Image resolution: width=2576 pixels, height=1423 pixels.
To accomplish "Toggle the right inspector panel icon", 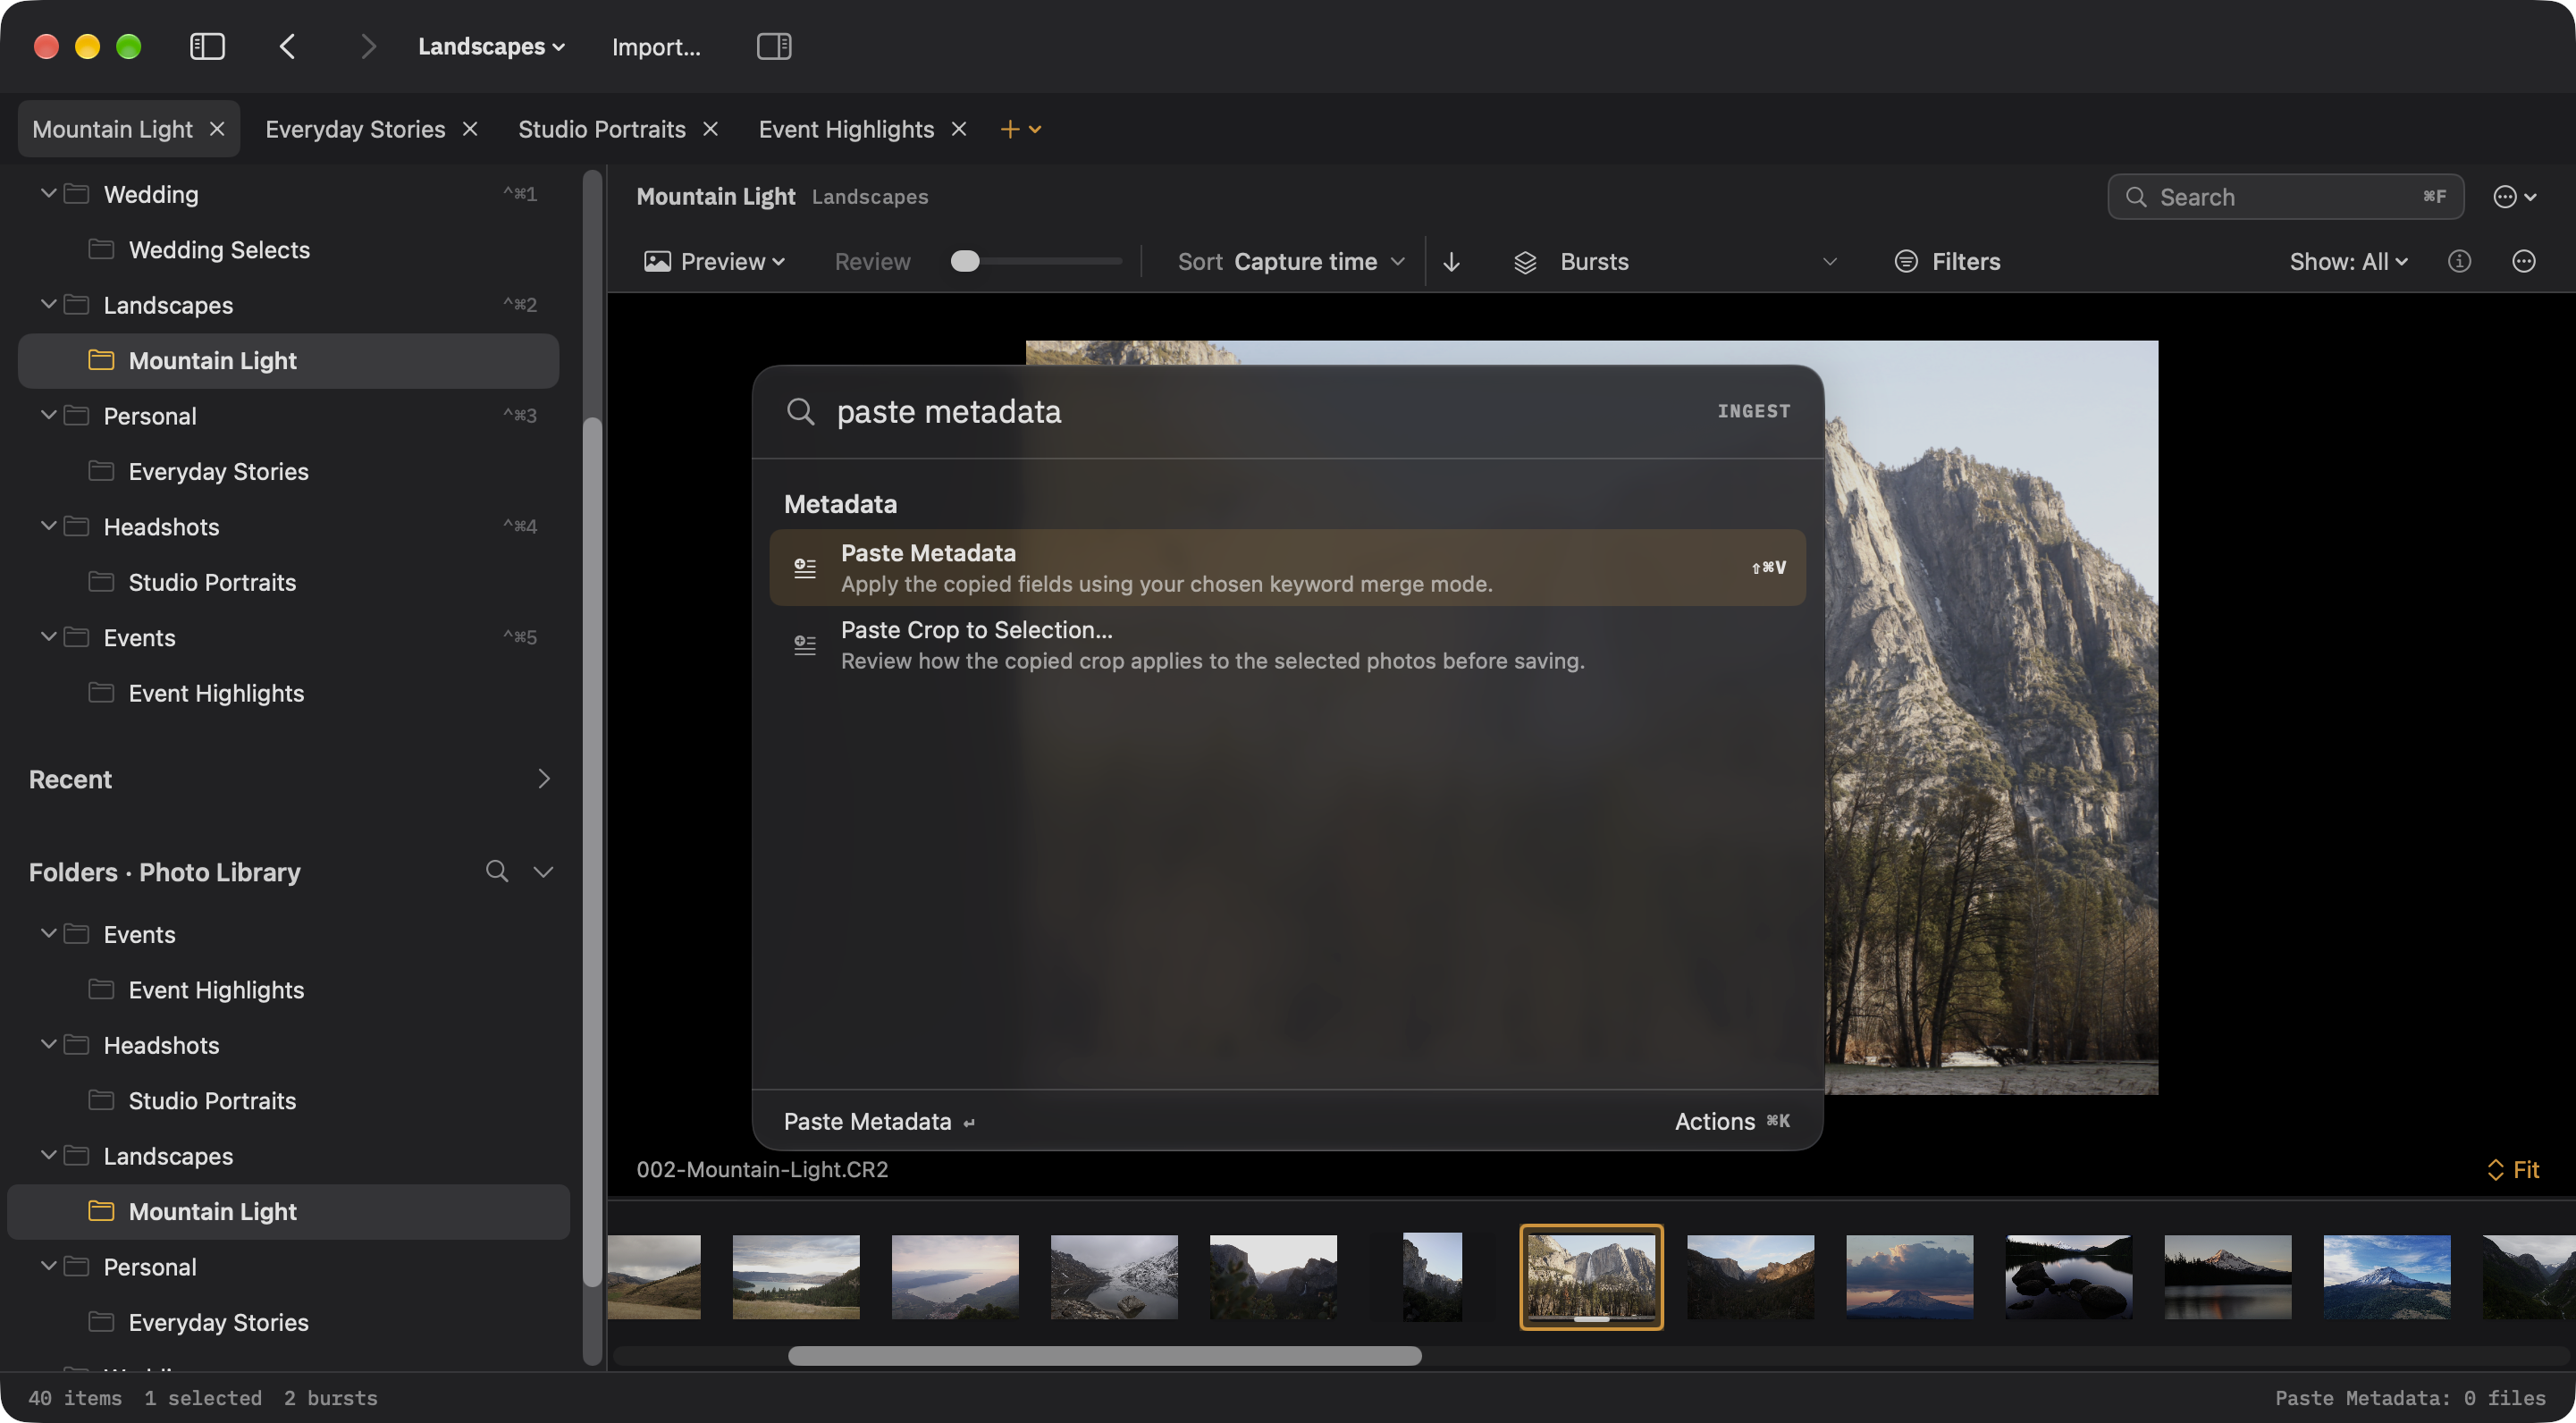I will click(x=774, y=46).
